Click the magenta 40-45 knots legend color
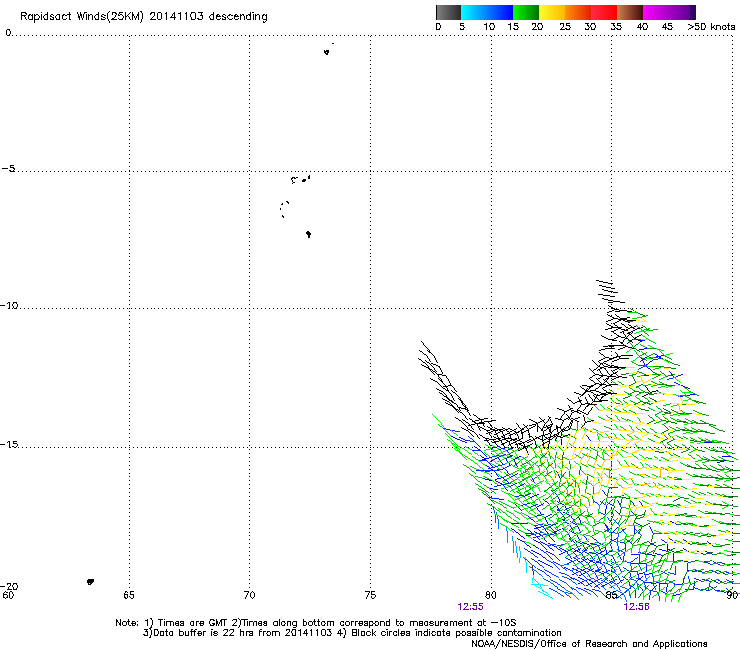 656,12
